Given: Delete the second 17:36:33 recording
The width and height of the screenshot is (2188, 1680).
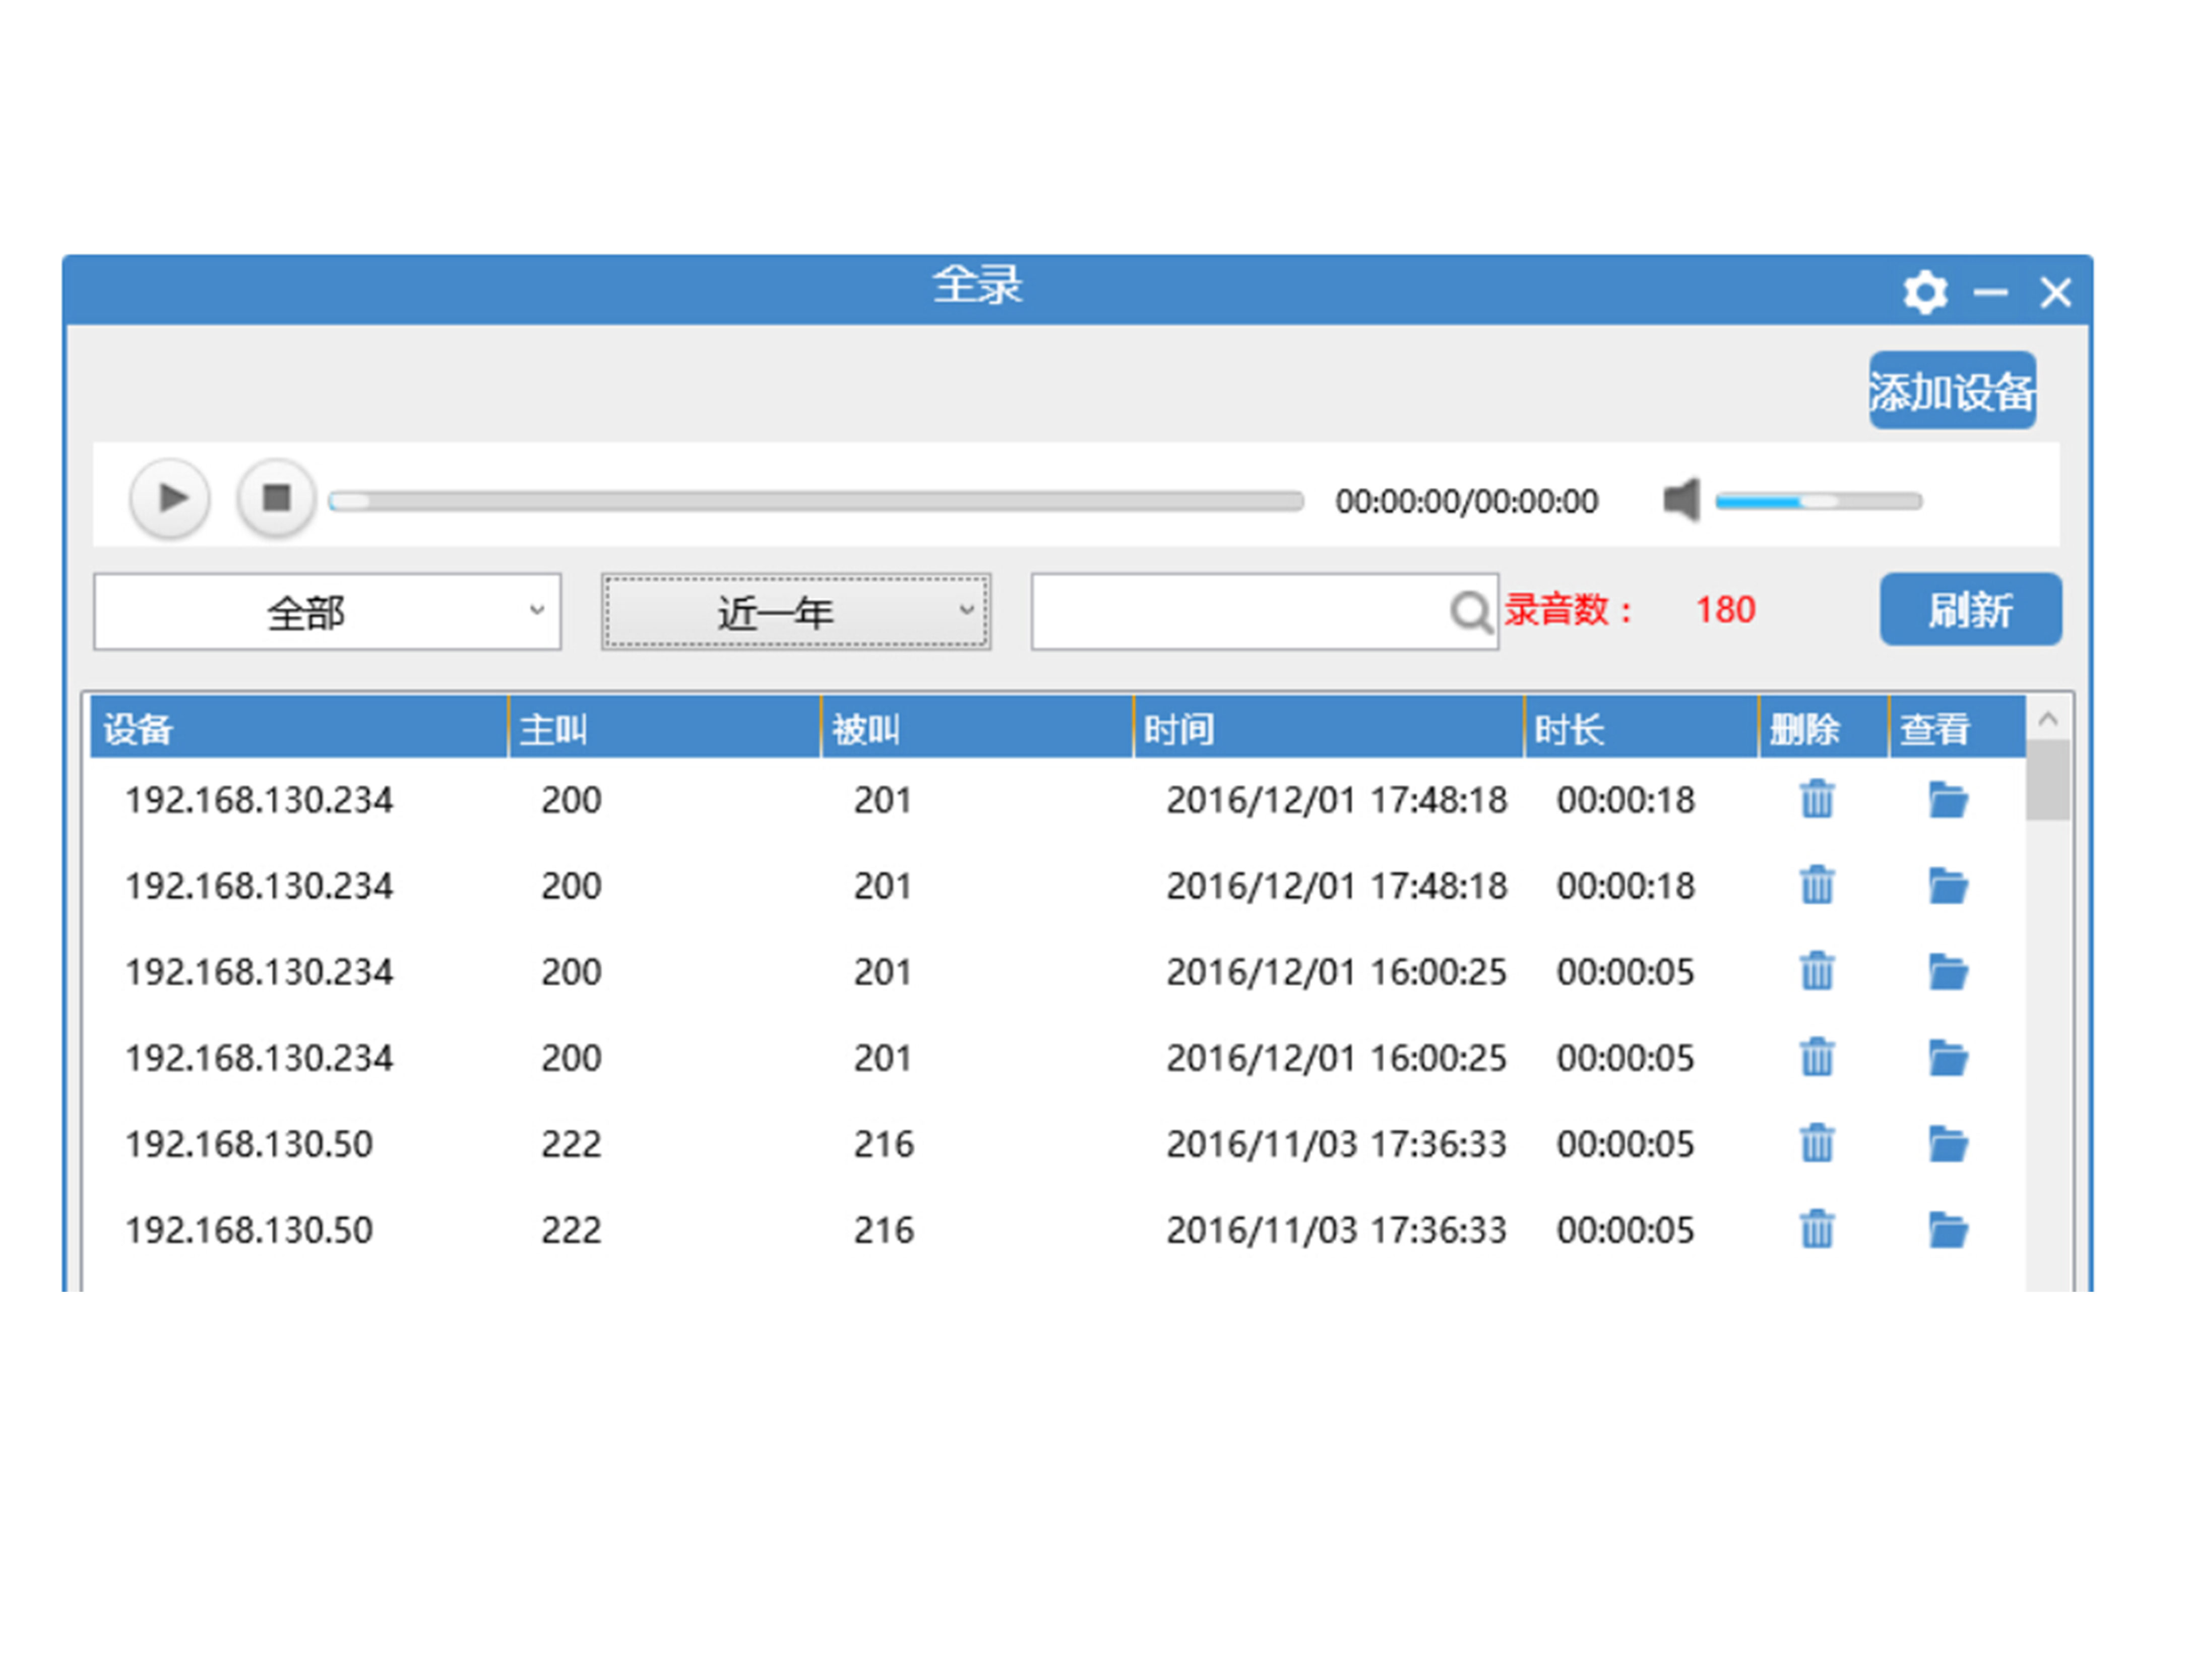Looking at the screenshot, I should tap(1817, 1229).
